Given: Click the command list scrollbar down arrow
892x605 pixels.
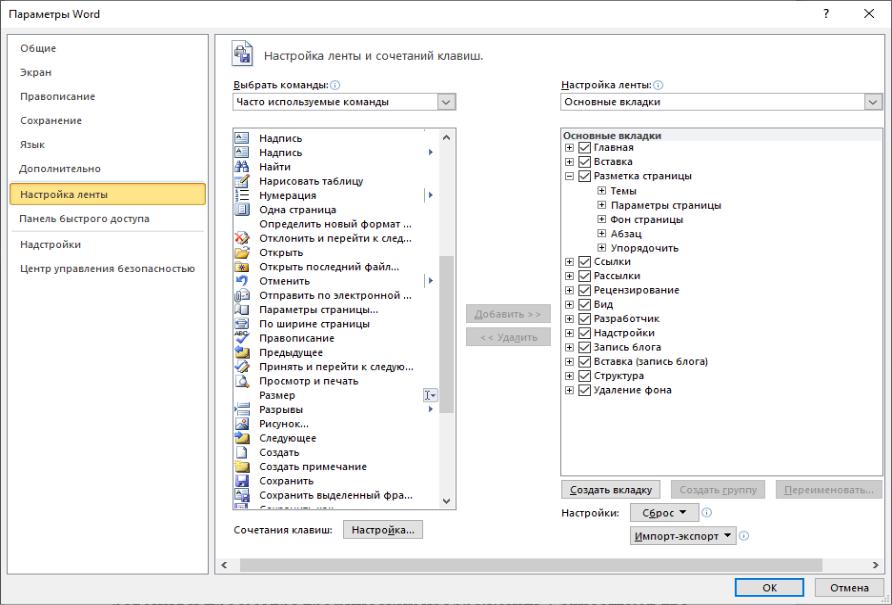Looking at the screenshot, I should coord(447,501).
